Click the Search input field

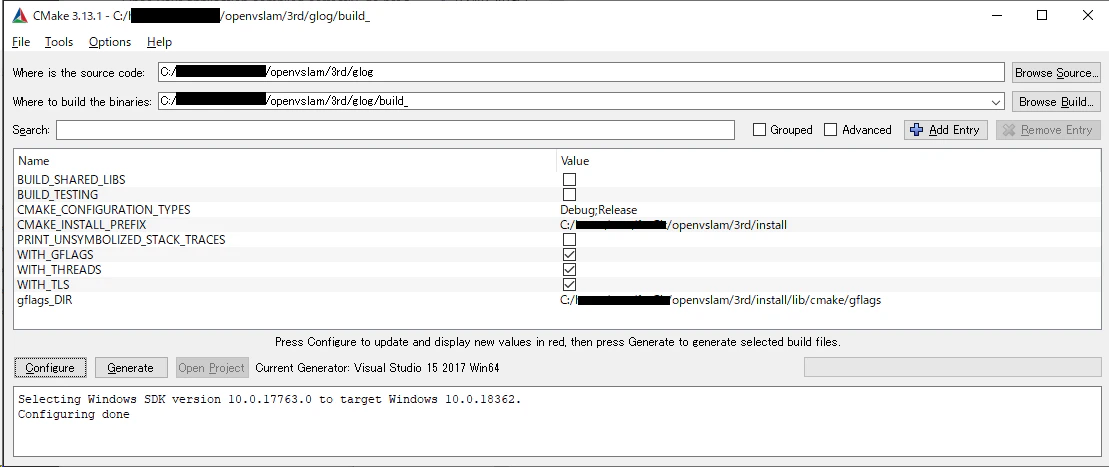point(395,130)
